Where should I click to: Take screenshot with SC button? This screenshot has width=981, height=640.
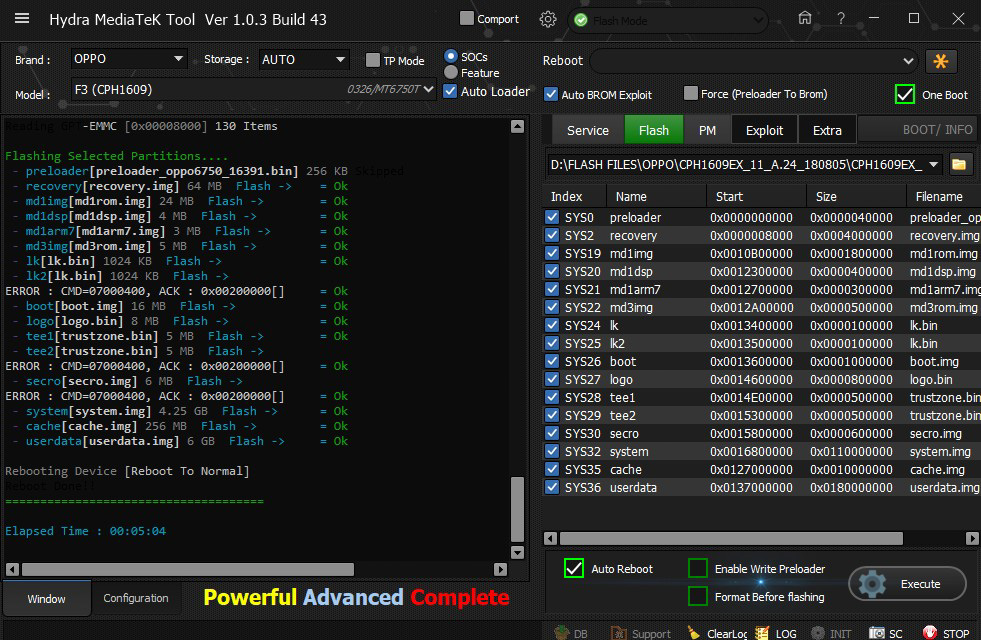tap(885, 632)
